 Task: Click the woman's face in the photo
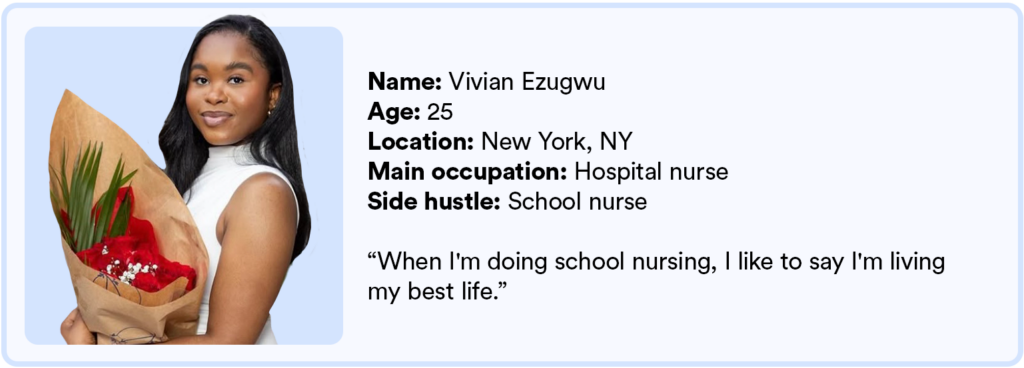(227, 91)
